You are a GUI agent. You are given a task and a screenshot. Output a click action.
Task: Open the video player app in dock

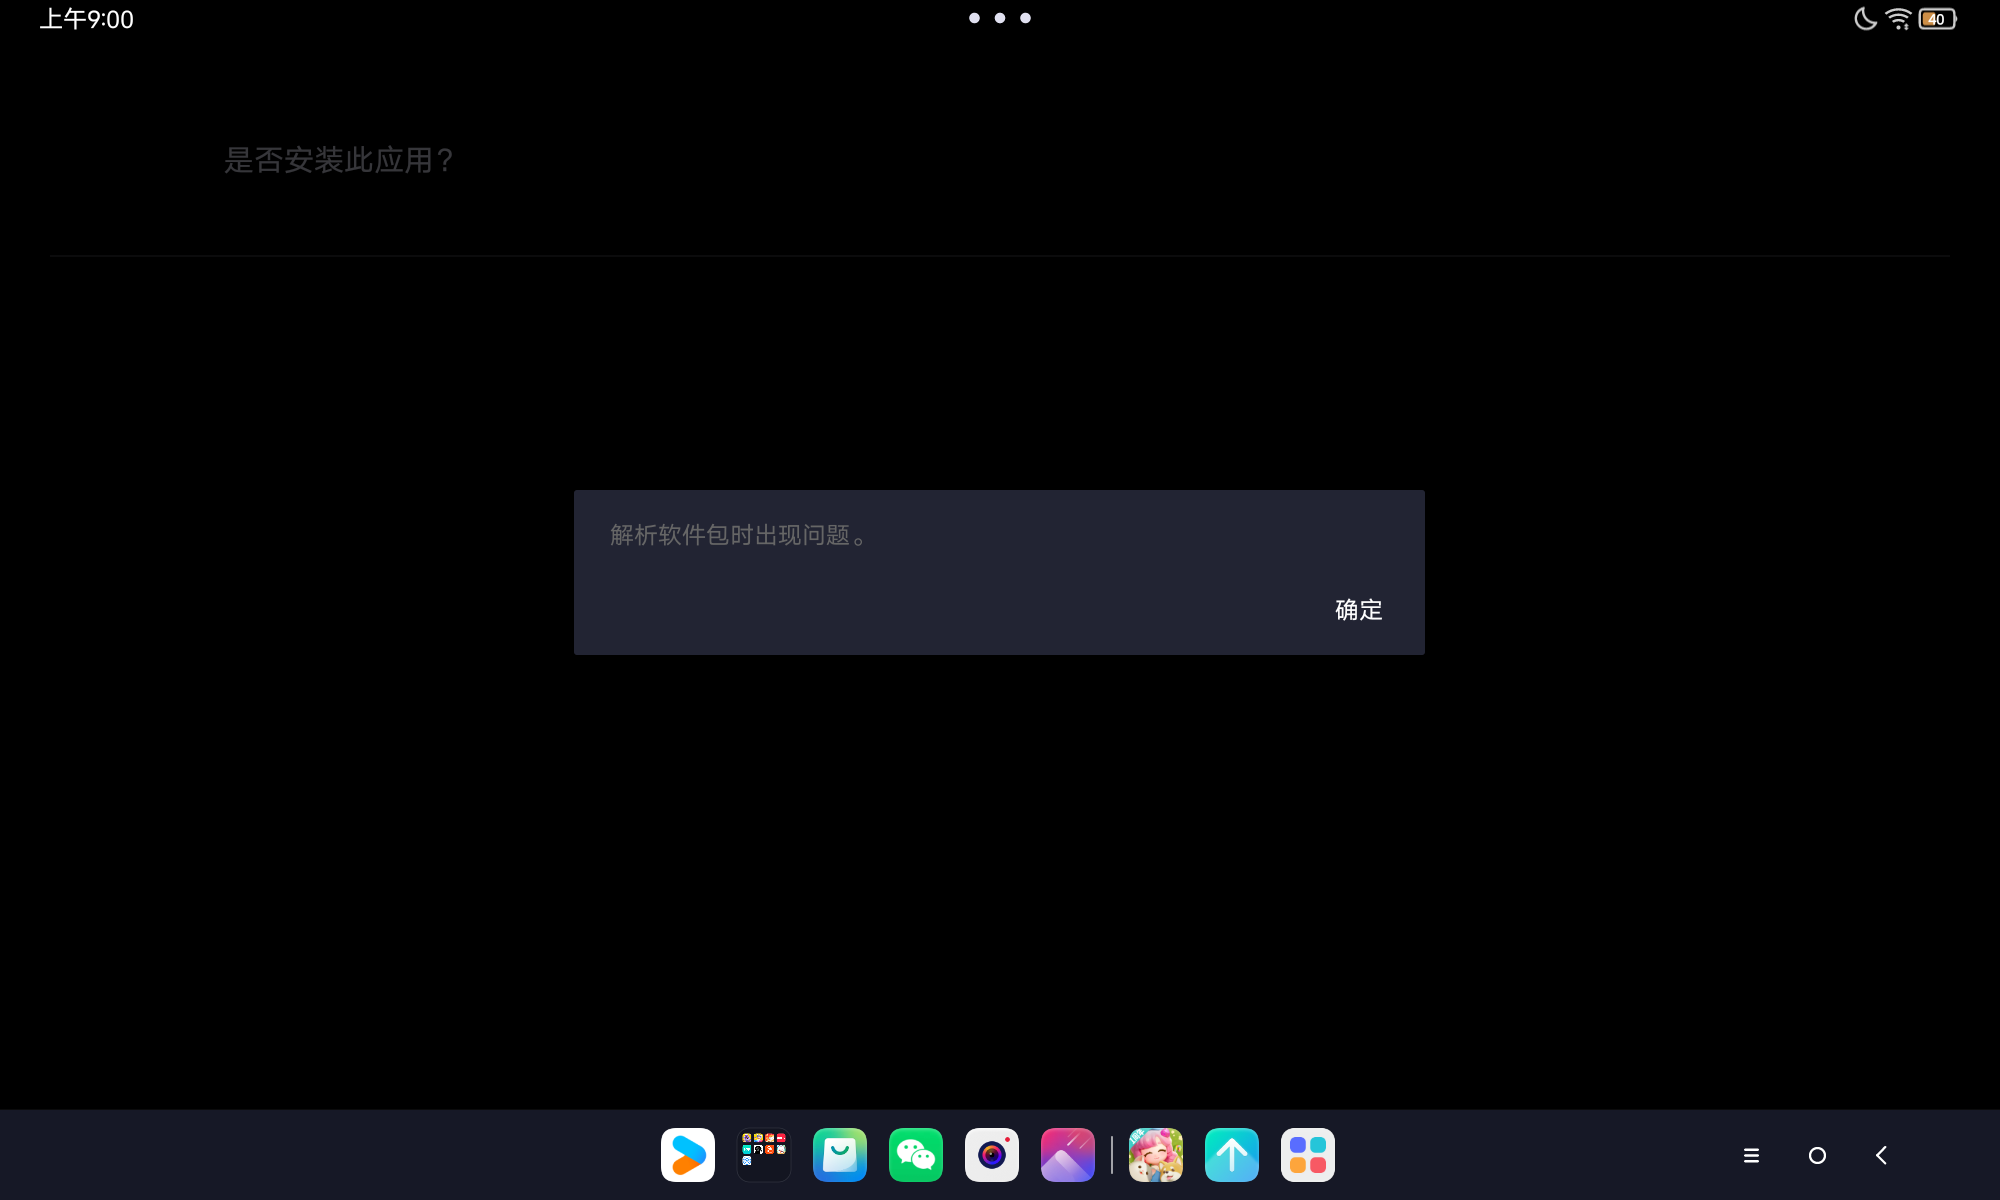(x=688, y=1155)
